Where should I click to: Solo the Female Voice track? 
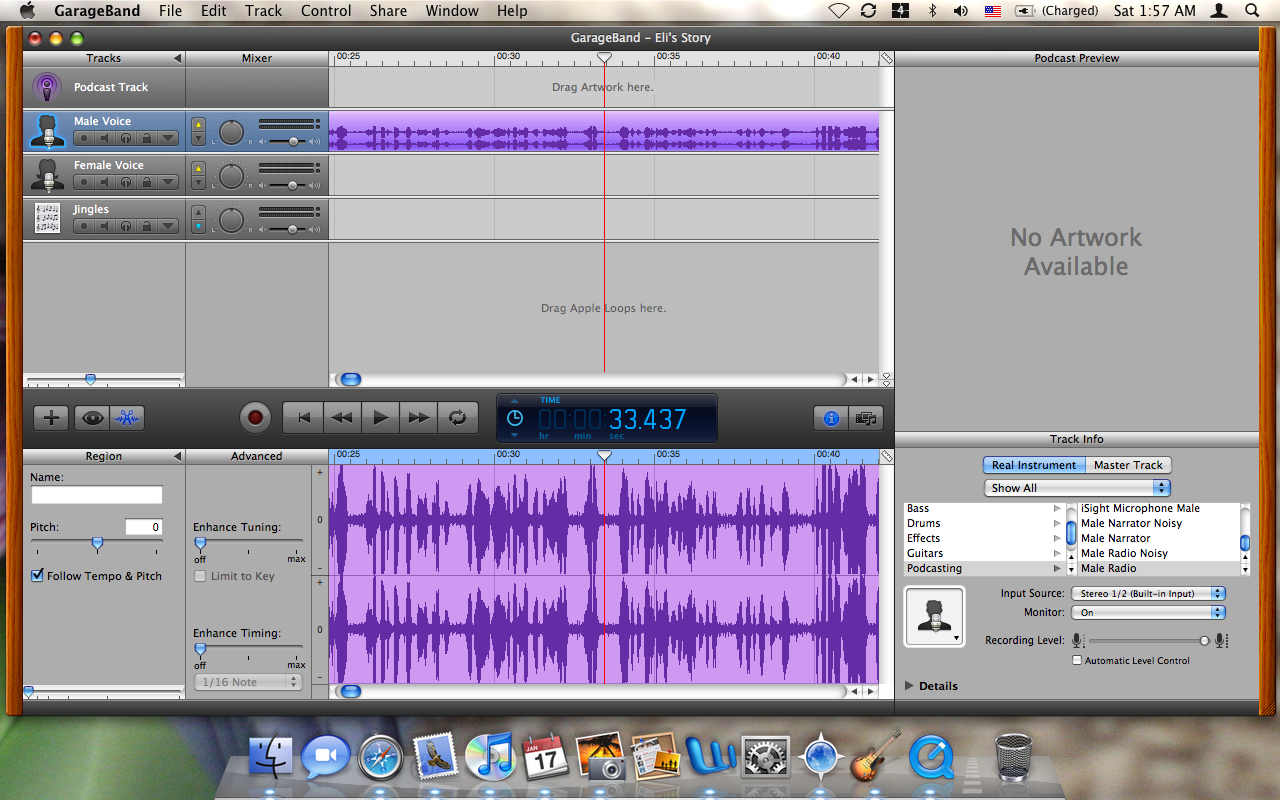(126, 182)
